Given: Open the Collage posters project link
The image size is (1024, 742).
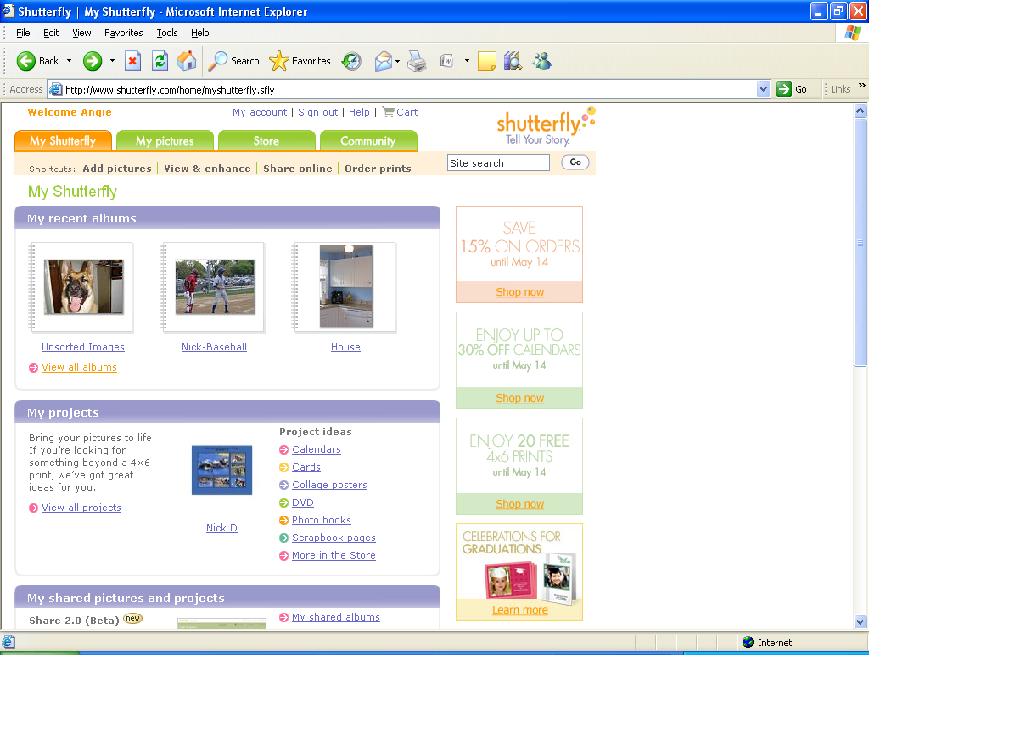Looking at the screenshot, I should click(x=329, y=485).
